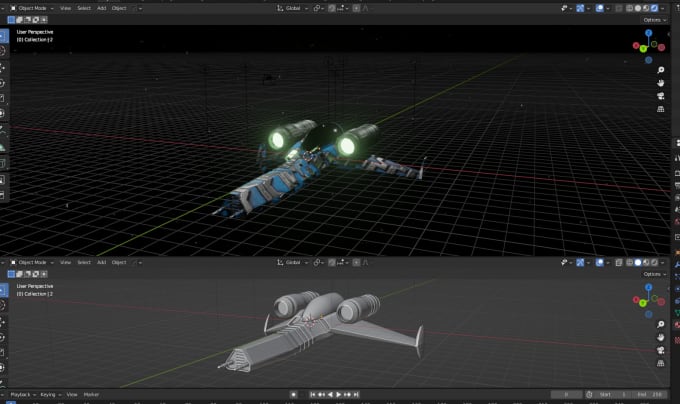680x404 pixels.
Task: Click pan hand icon in top viewport
Action: pyautogui.click(x=660, y=83)
